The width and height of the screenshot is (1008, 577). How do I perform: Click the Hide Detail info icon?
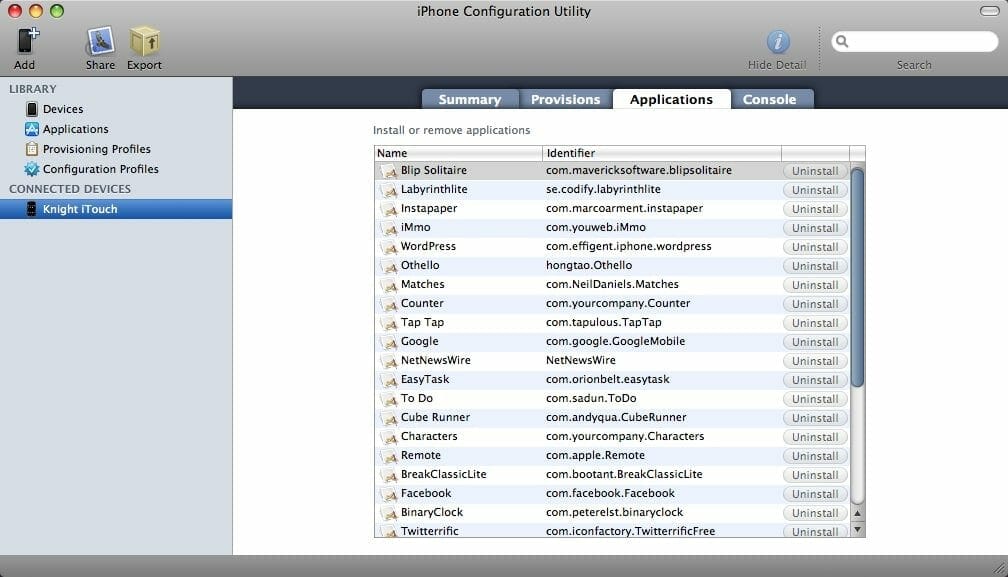[777, 42]
